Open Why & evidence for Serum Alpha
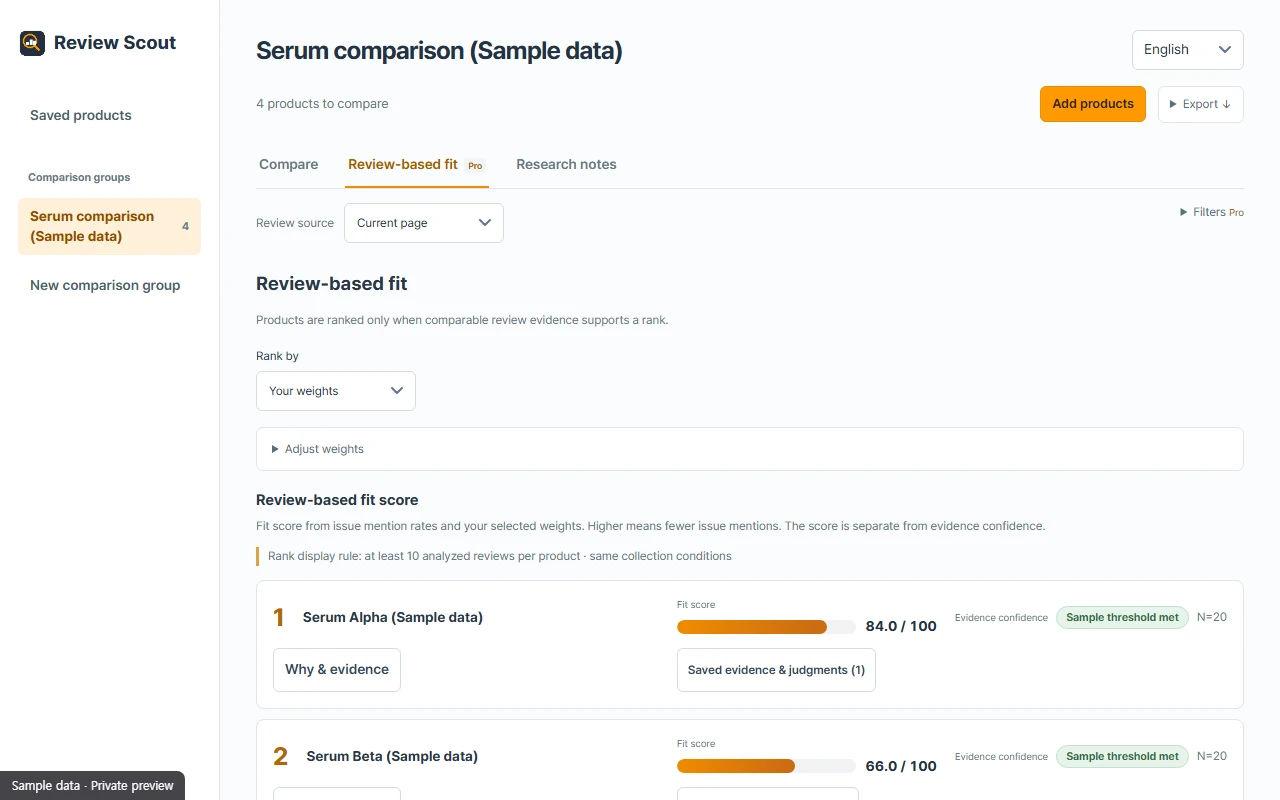Viewport: 1280px width, 800px height. coord(337,670)
